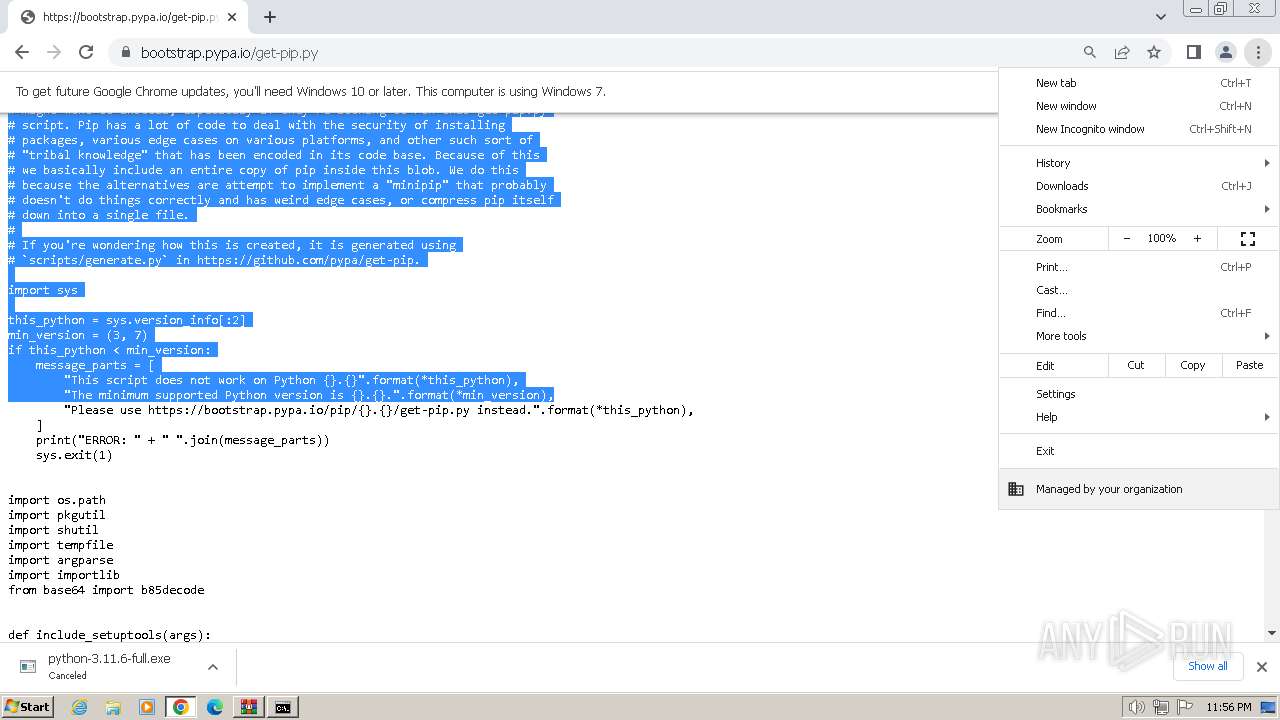Click the 100% zoom level value
1280x720 pixels.
(x=1162, y=239)
